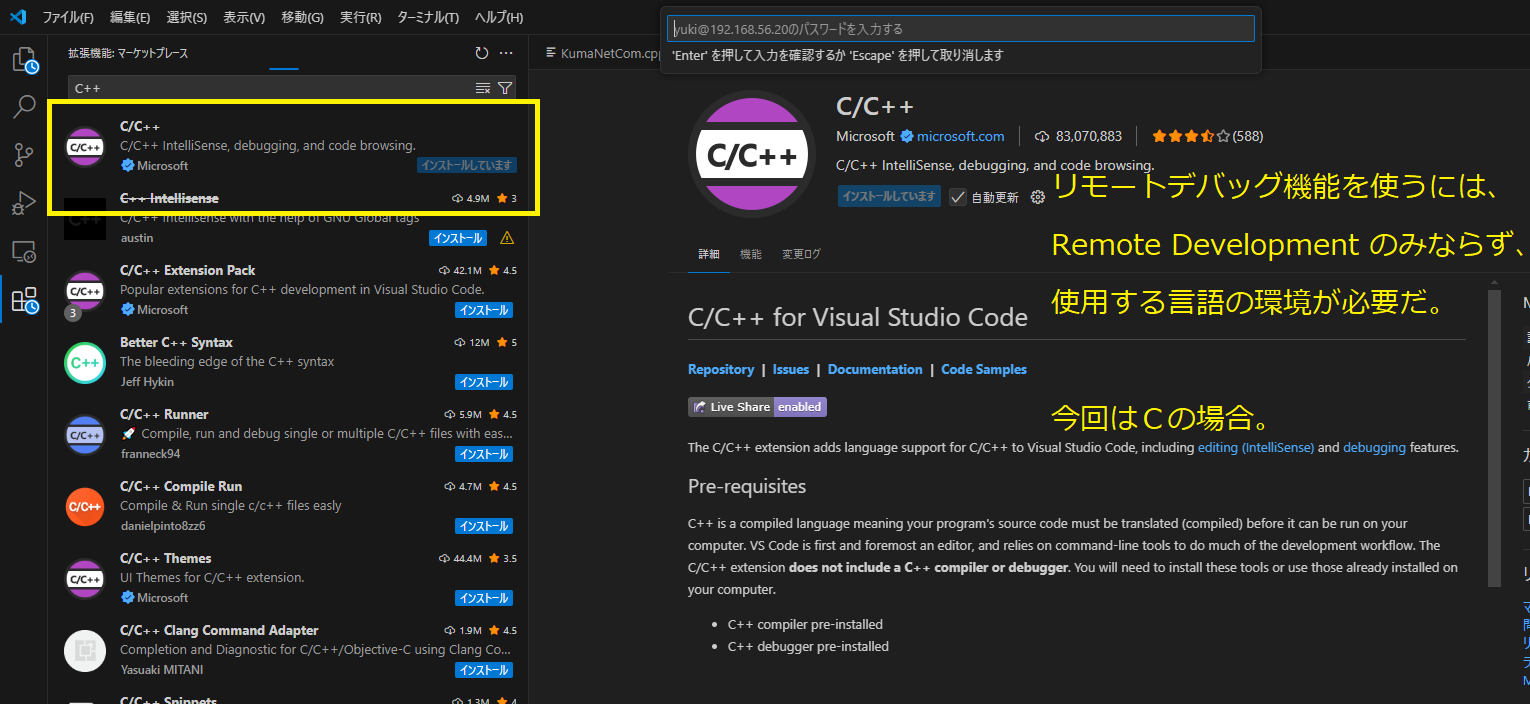Click the C/C++ Clang Command Adapter icon

click(x=85, y=650)
